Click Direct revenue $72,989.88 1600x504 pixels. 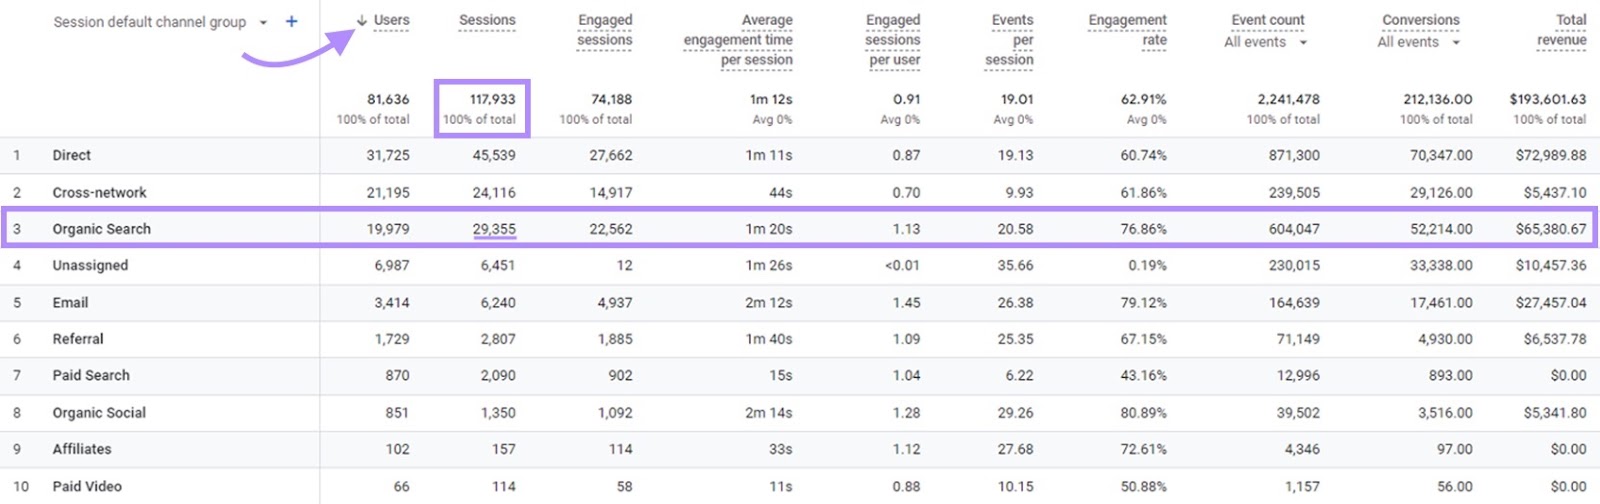pyautogui.click(x=1551, y=155)
